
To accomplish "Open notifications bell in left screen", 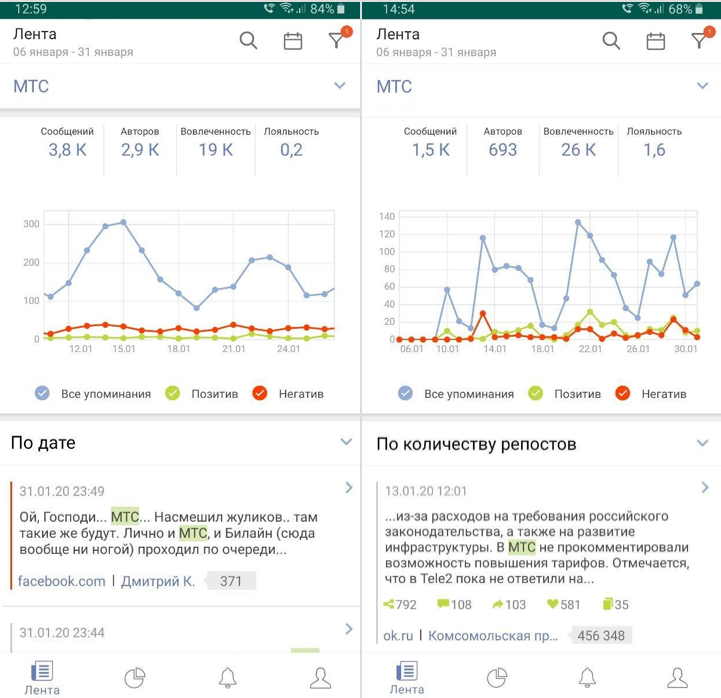I will (228, 678).
